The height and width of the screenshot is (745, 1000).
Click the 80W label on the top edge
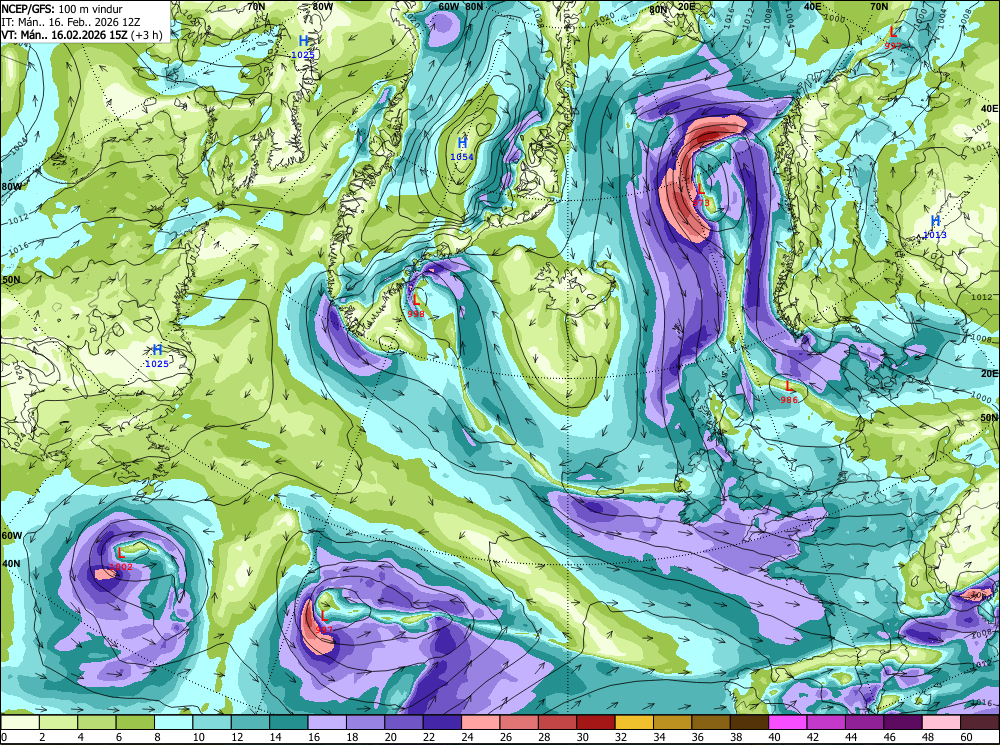click(x=323, y=6)
